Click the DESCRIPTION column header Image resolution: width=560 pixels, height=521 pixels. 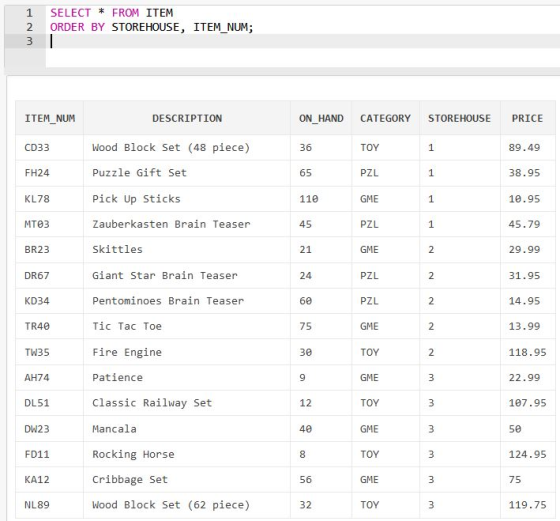[187, 118]
